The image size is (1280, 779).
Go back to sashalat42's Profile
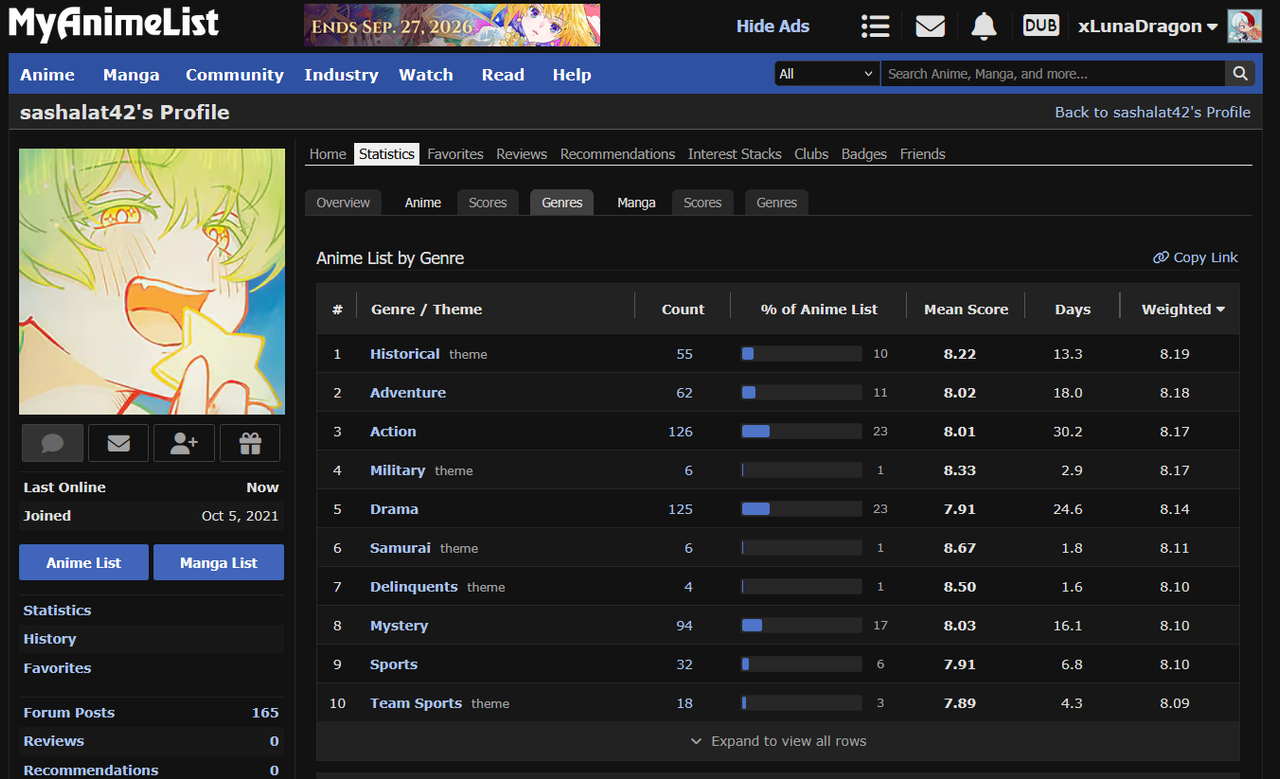point(1153,112)
